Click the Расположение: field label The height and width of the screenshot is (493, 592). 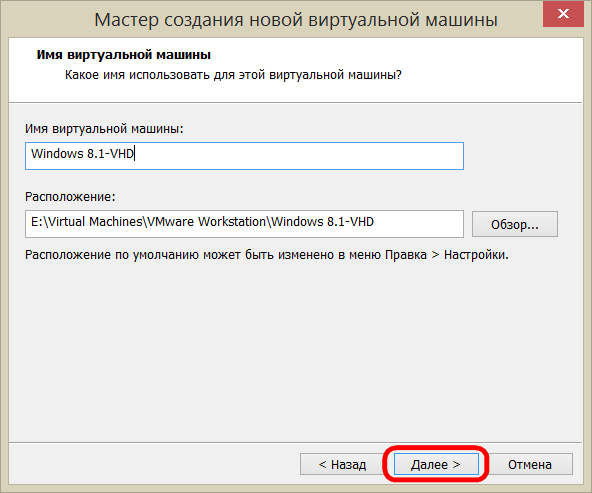click(70, 197)
